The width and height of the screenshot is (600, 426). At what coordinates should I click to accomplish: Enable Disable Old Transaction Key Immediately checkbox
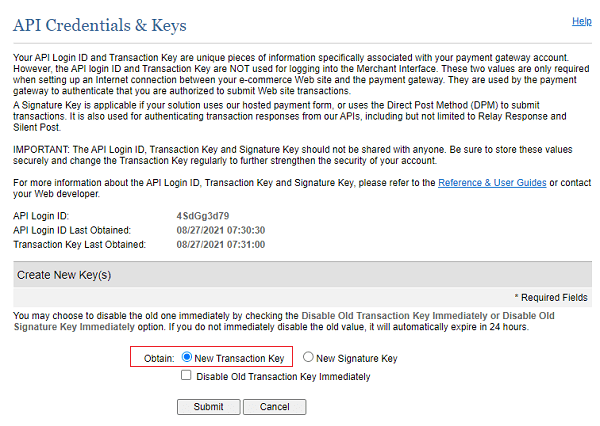(x=187, y=376)
